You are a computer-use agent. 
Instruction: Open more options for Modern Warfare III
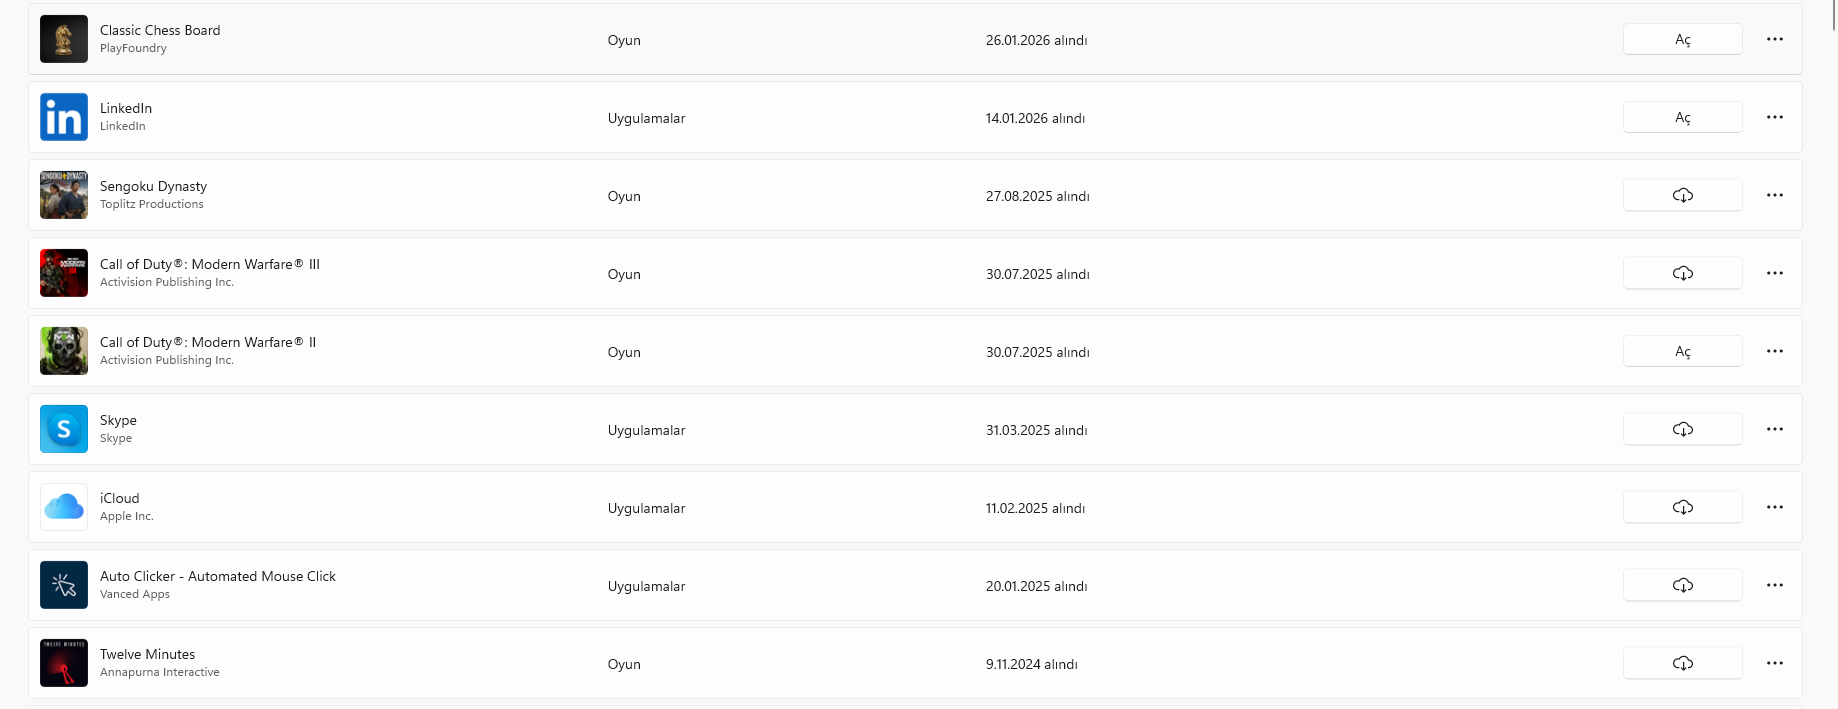pos(1775,273)
